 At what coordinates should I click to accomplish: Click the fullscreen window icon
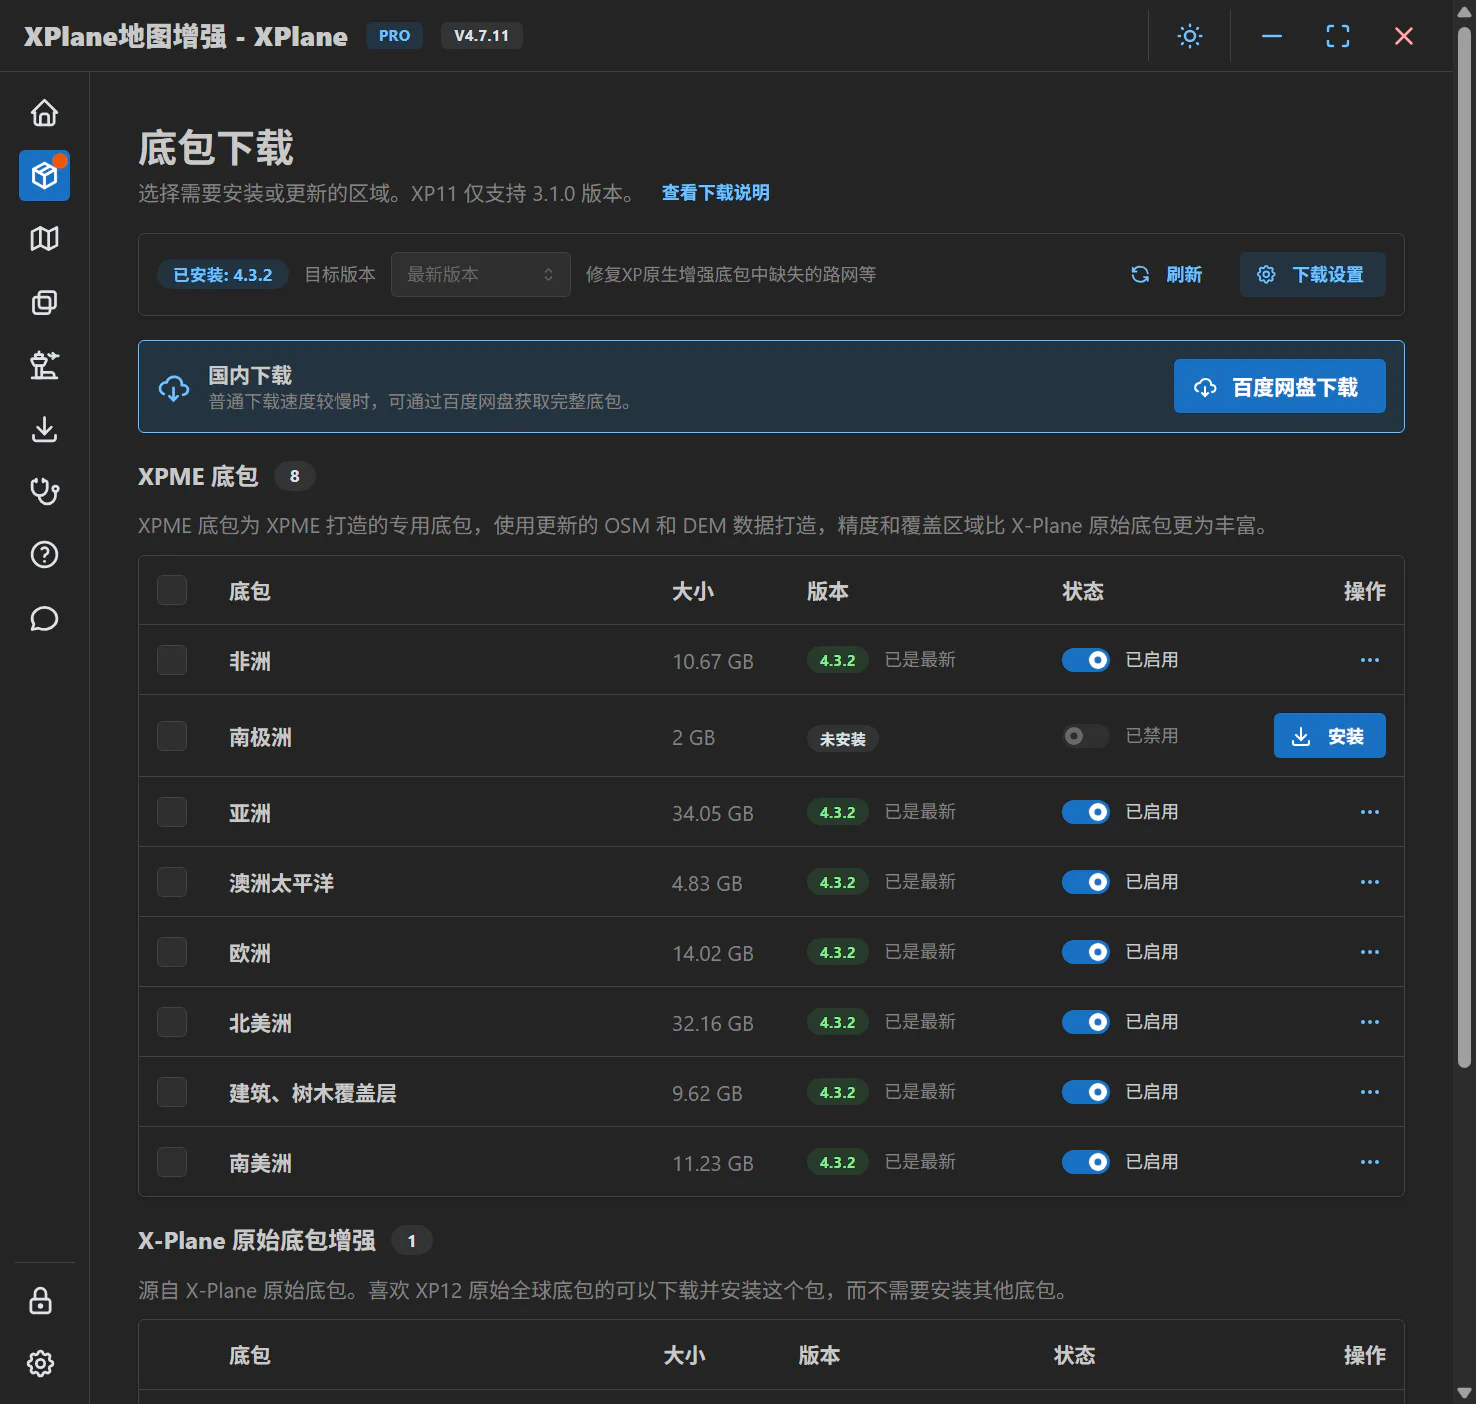1338,36
